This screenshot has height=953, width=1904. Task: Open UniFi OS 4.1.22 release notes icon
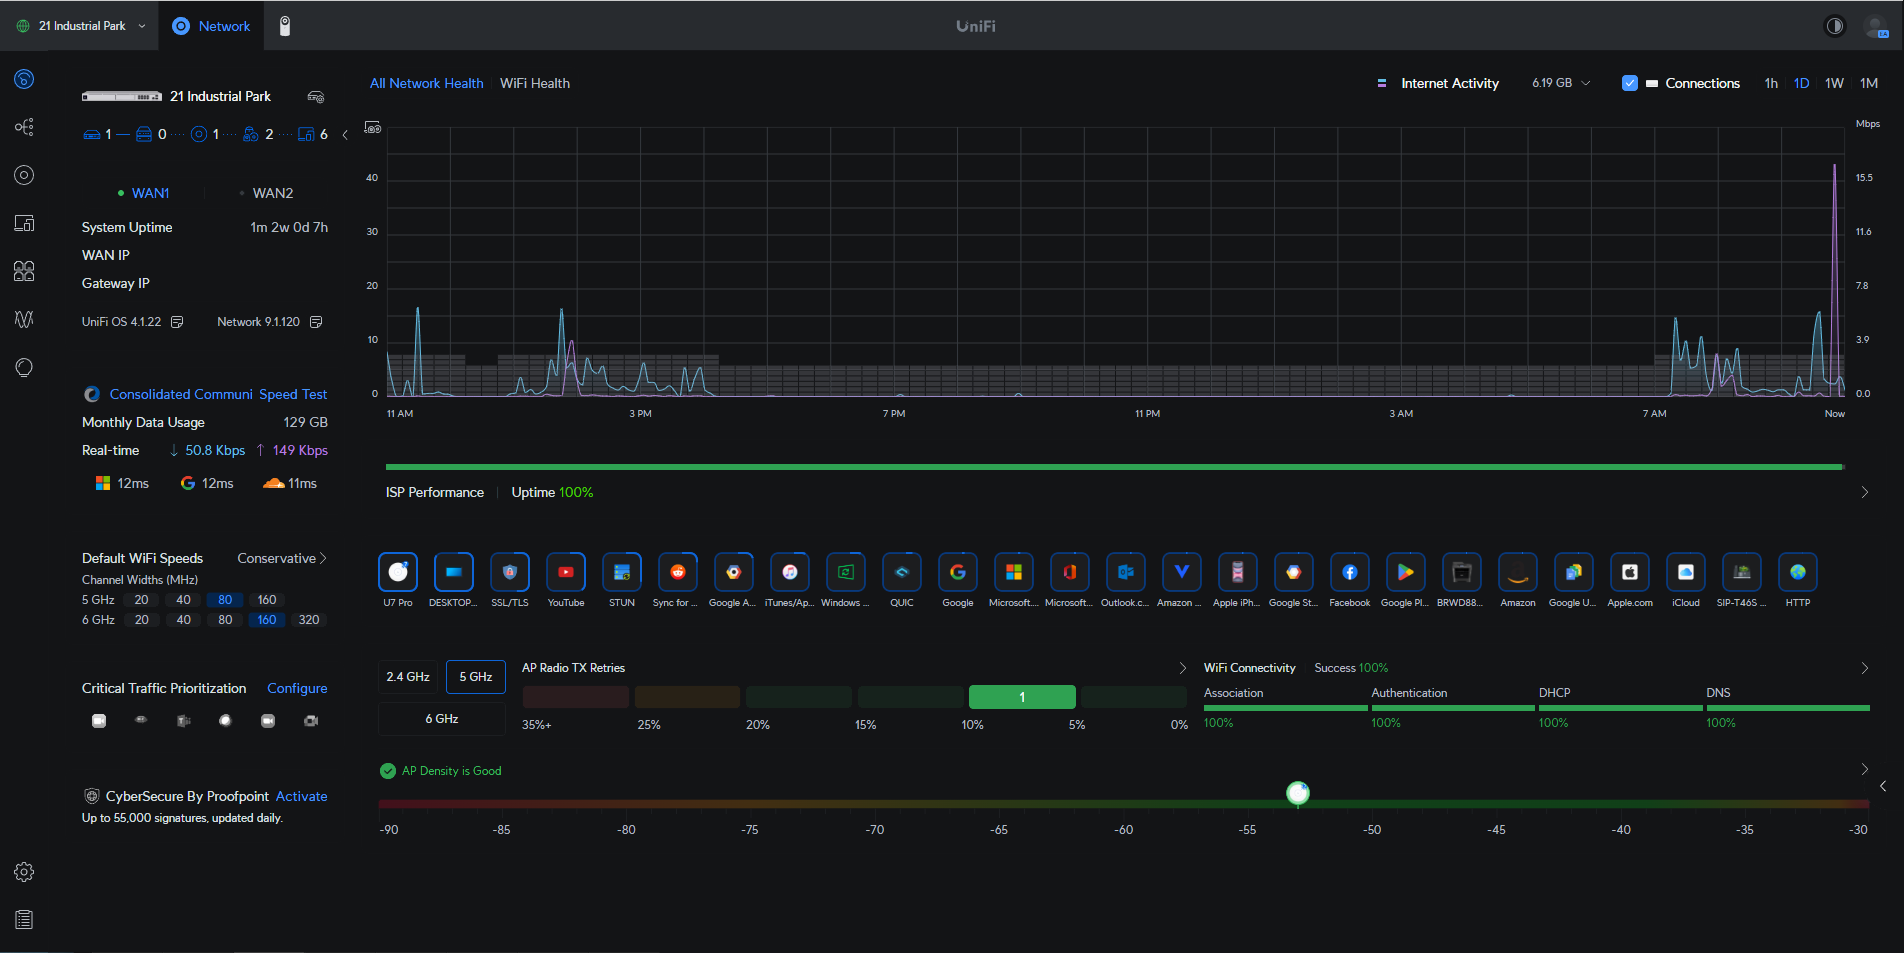click(x=177, y=322)
